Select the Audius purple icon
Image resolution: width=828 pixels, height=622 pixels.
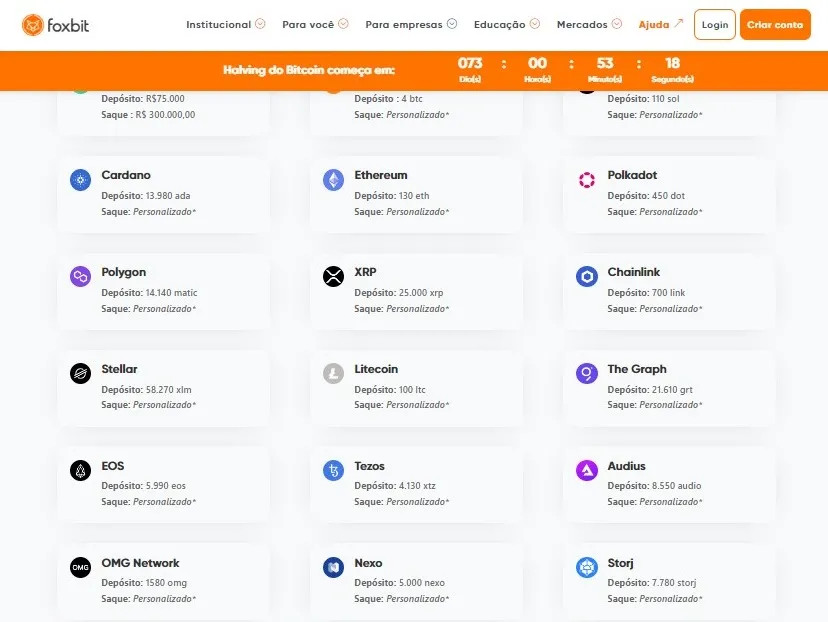coord(587,470)
